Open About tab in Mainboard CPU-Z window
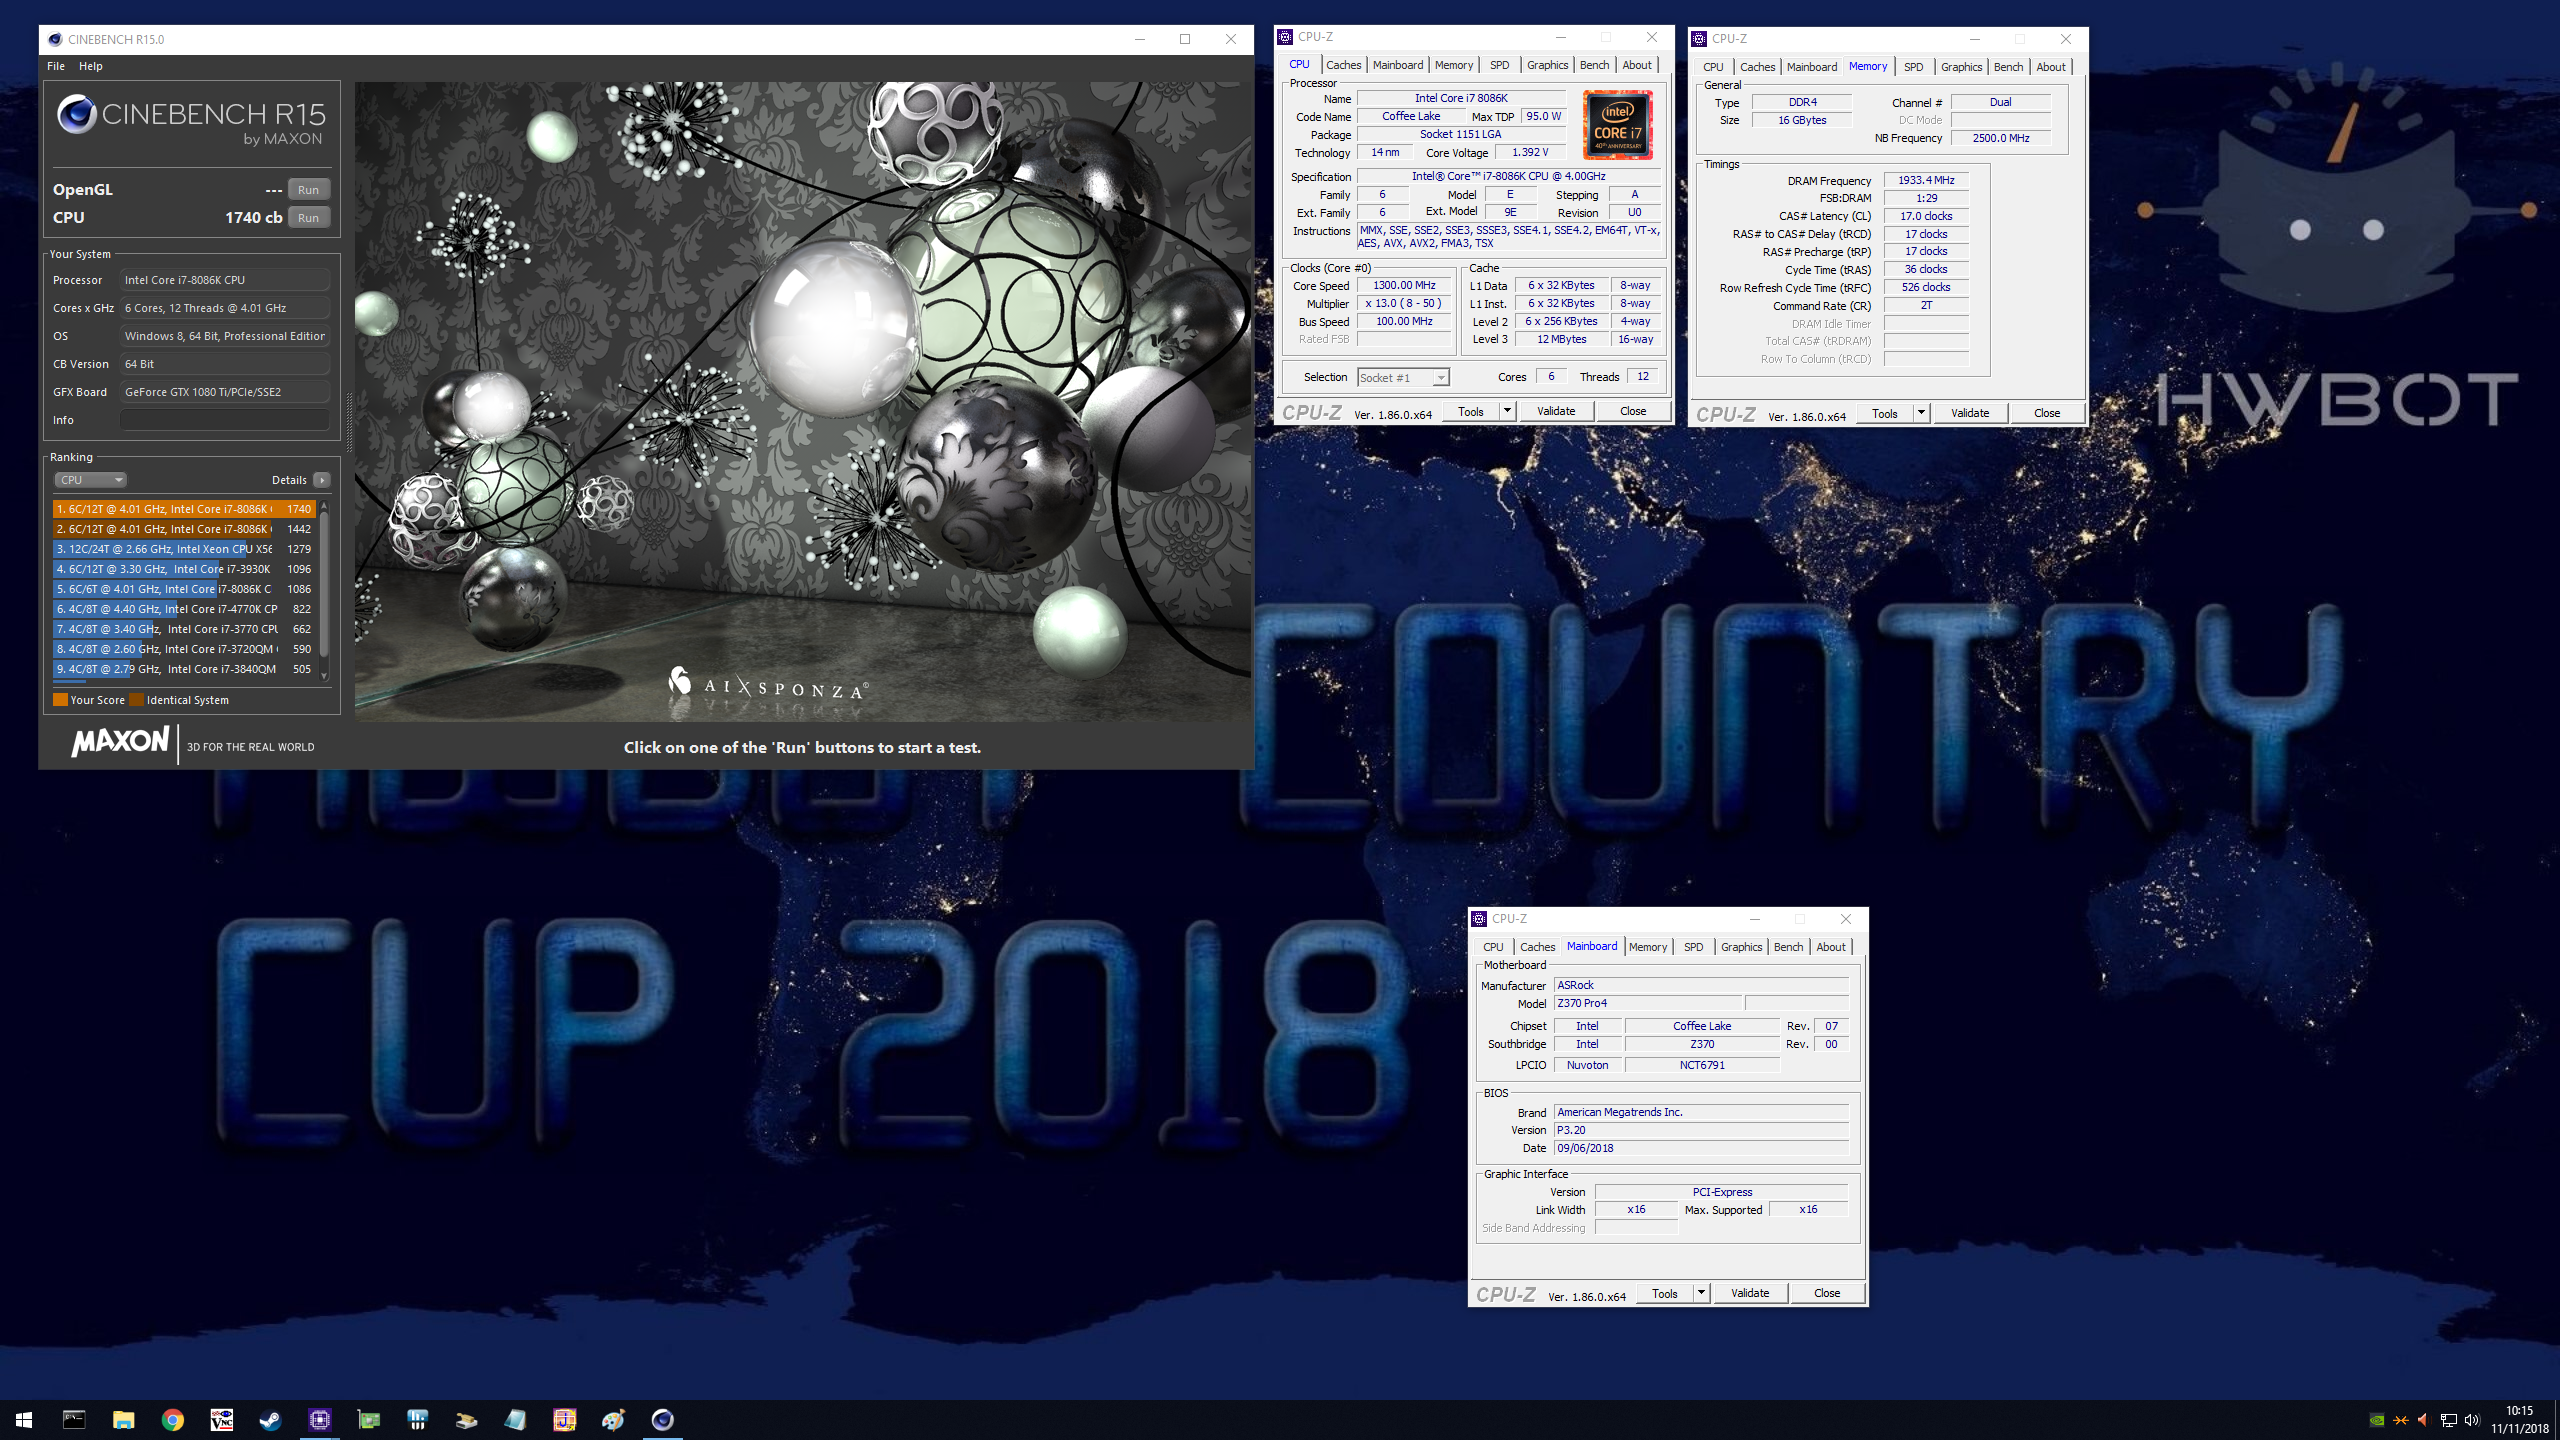The image size is (2560, 1440). pyautogui.click(x=1831, y=947)
